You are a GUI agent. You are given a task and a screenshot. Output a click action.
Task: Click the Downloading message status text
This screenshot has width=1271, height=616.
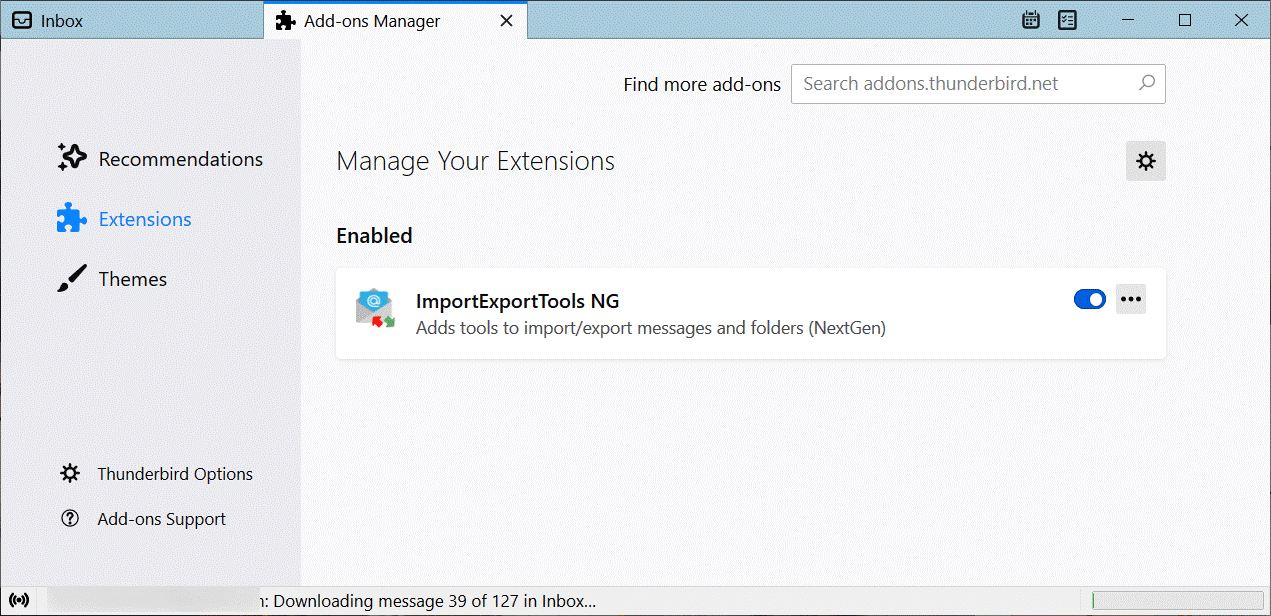(x=435, y=601)
